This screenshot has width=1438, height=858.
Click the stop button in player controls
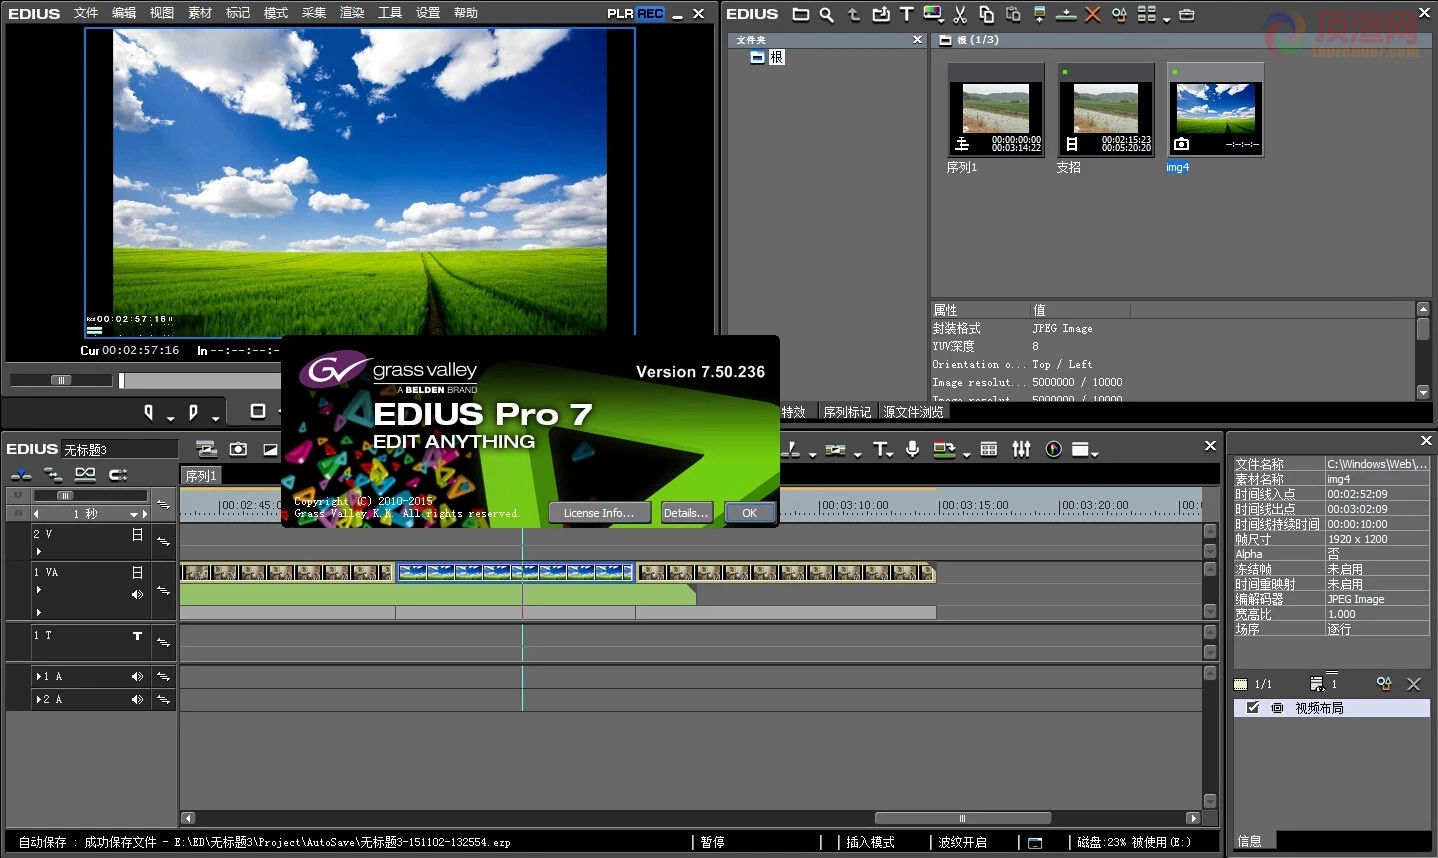pyautogui.click(x=257, y=411)
